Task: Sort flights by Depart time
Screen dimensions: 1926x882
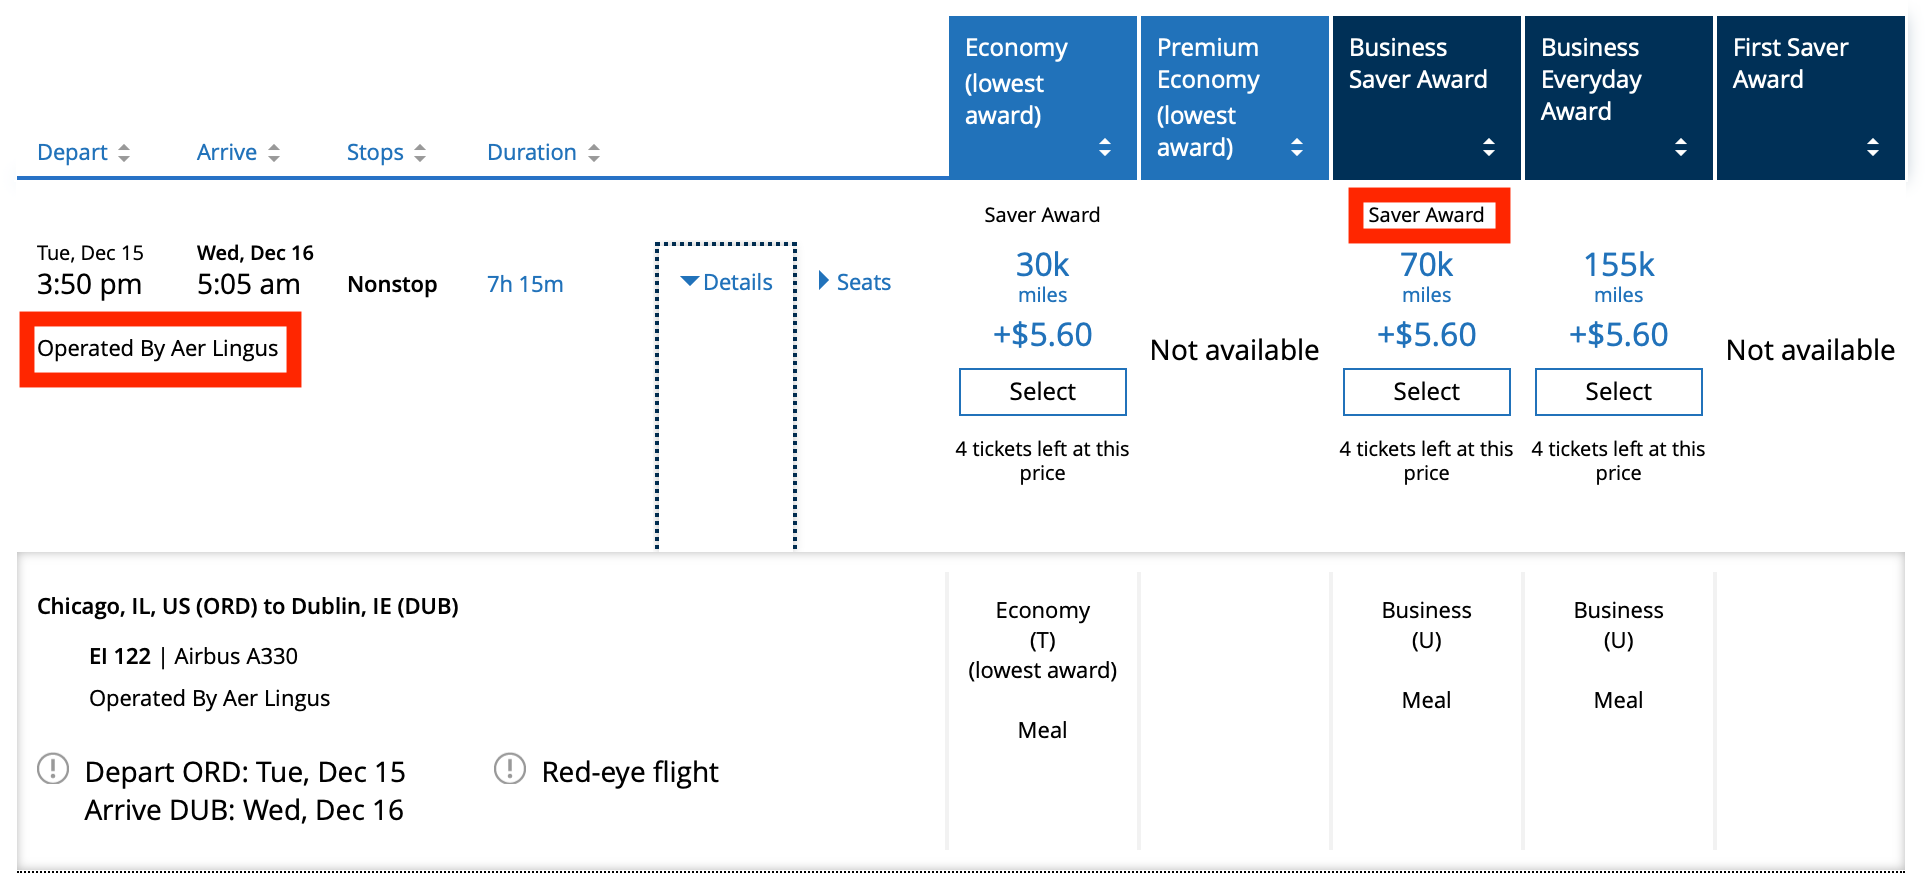Action: (124, 152)
